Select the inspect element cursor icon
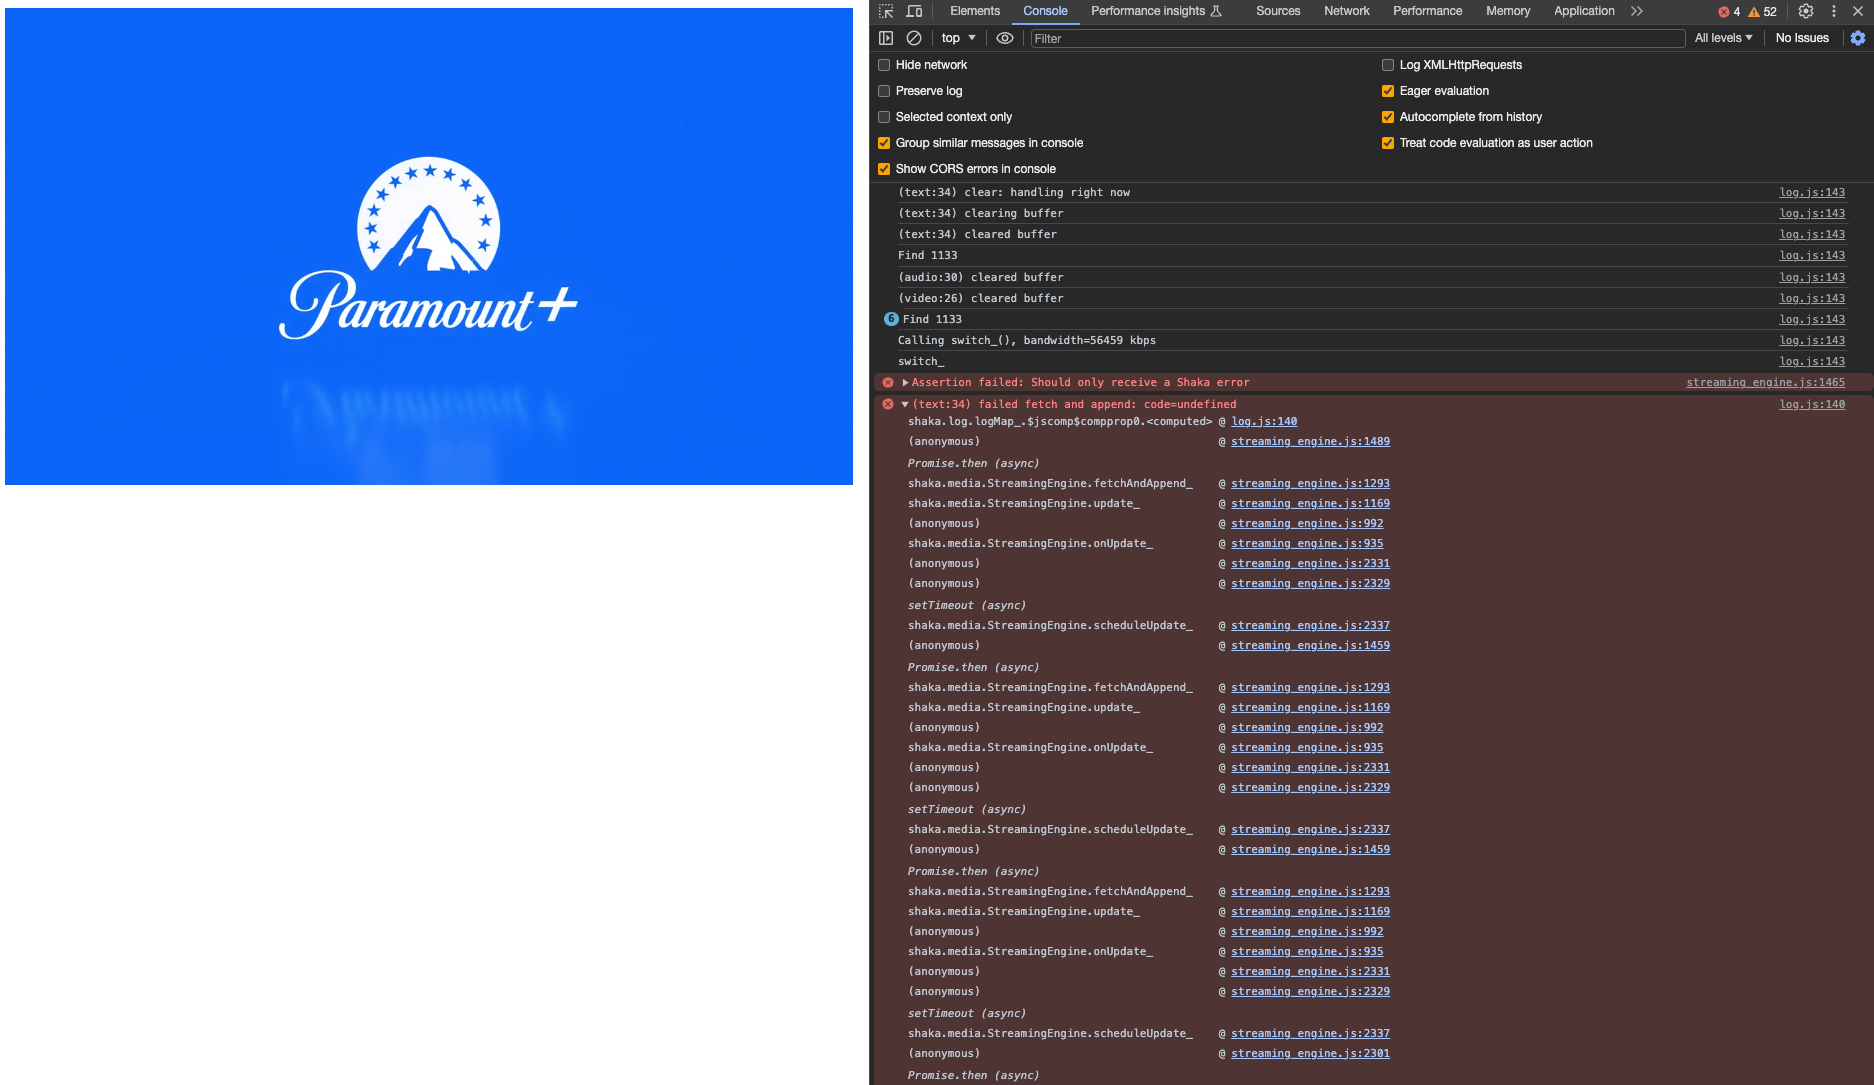This screenshot has height=1085, width=1874. tap(885, 11)
